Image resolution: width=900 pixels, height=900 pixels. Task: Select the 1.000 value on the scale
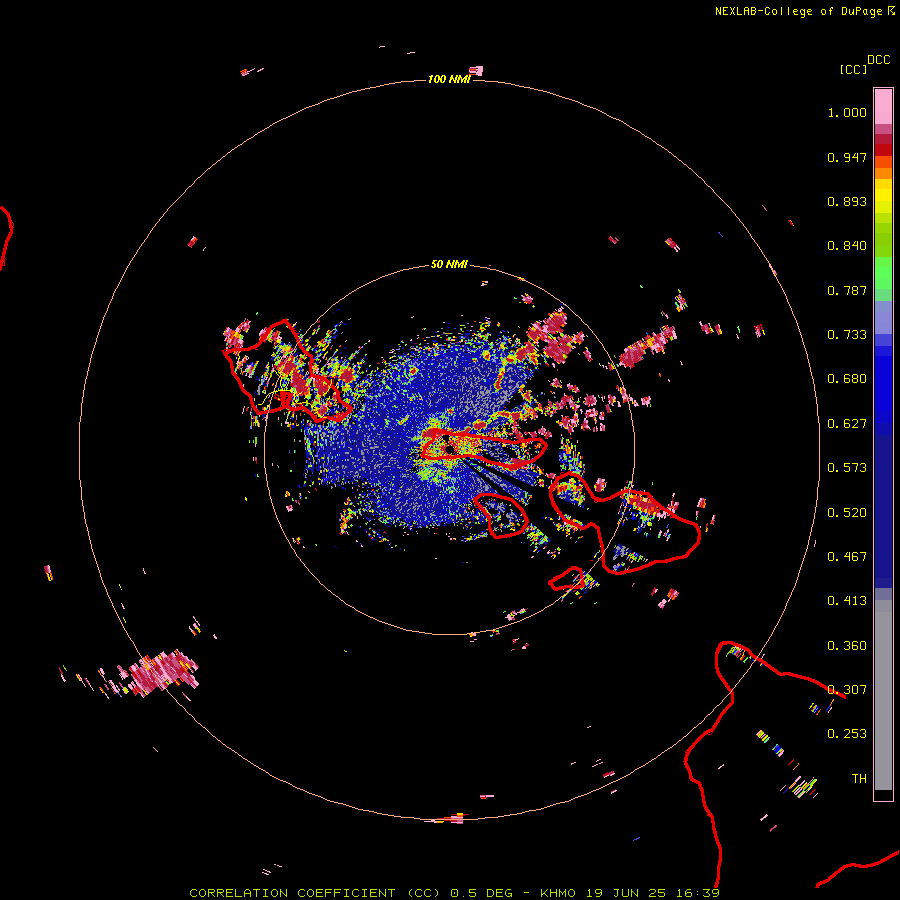pos(847,112)
